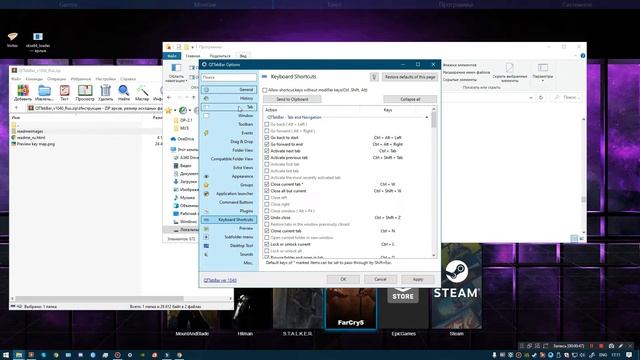Click the notification center icon in system tray
This screenshot has height=360, width=640.
[x=629, y=355]
